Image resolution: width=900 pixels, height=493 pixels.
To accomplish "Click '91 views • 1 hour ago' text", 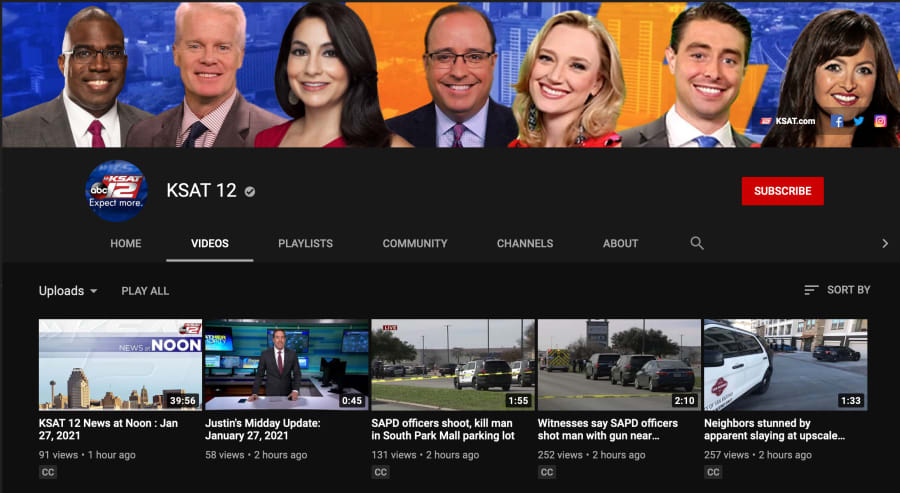I will coord(87,455).
